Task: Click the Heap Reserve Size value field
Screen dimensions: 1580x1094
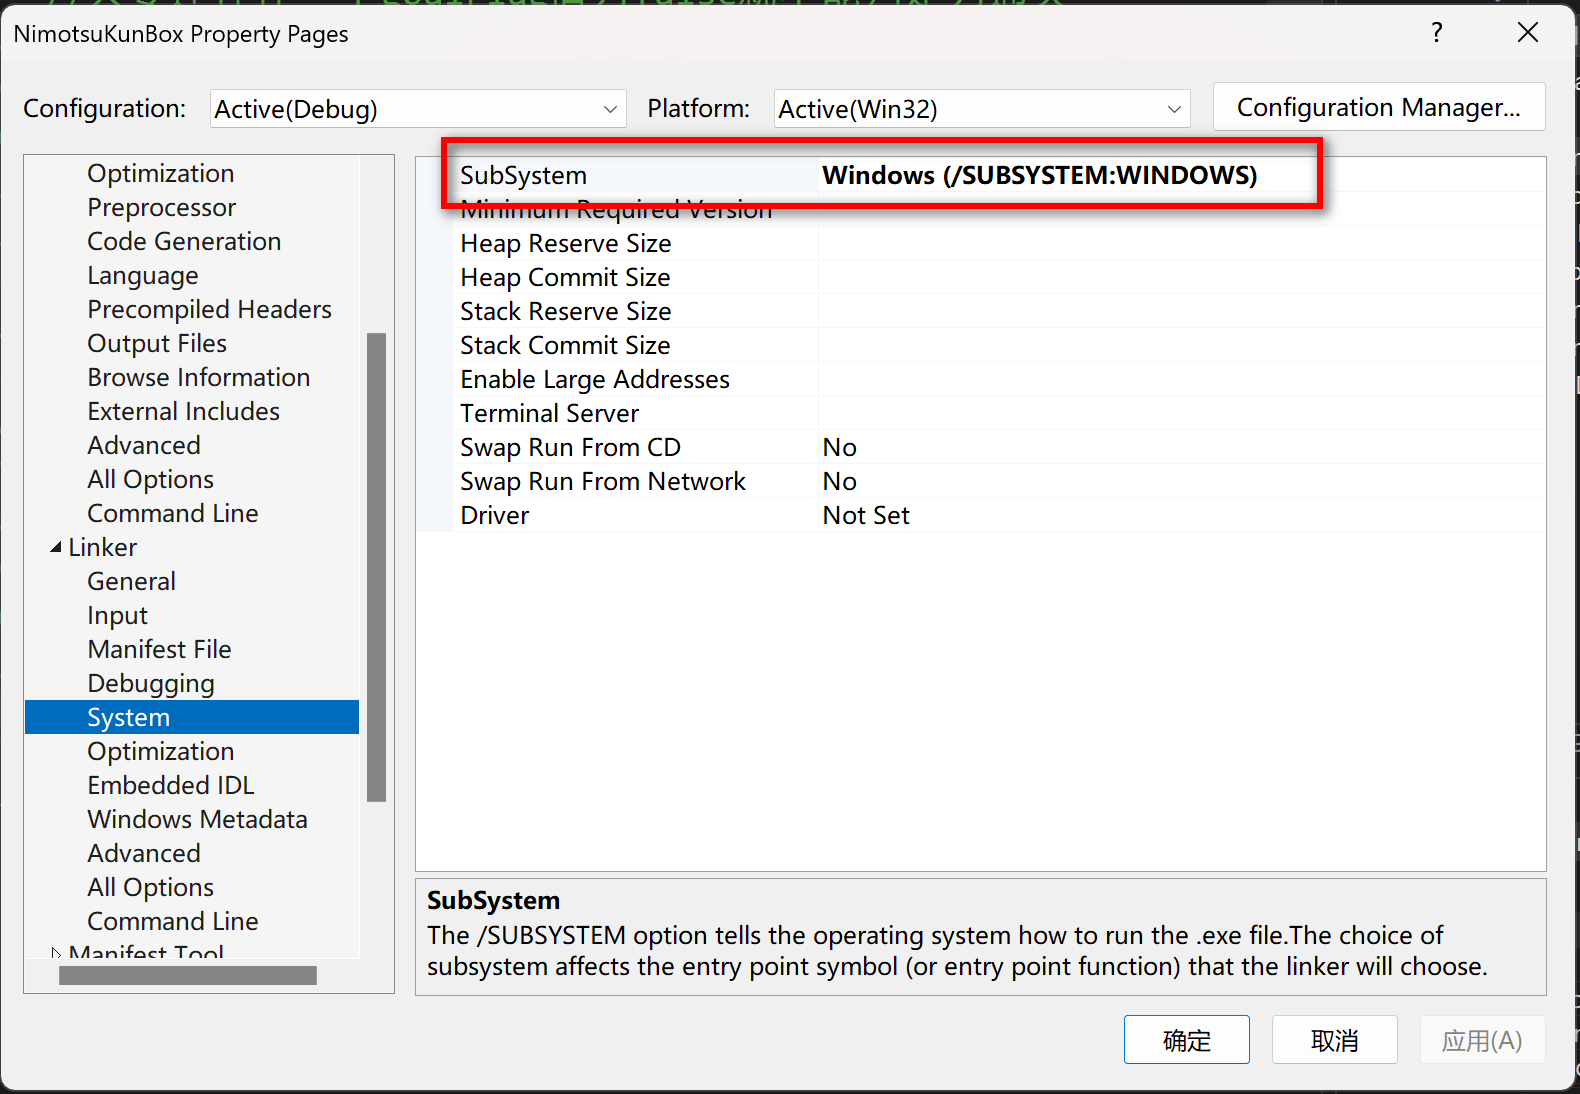Action: tap(1181, 243)
